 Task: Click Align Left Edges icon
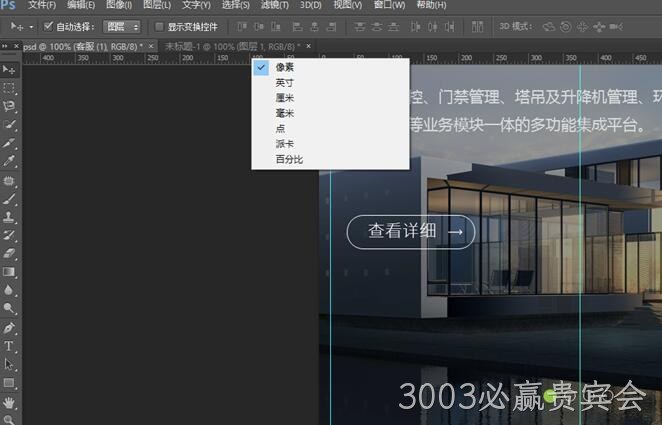click(x=298, y=27)
